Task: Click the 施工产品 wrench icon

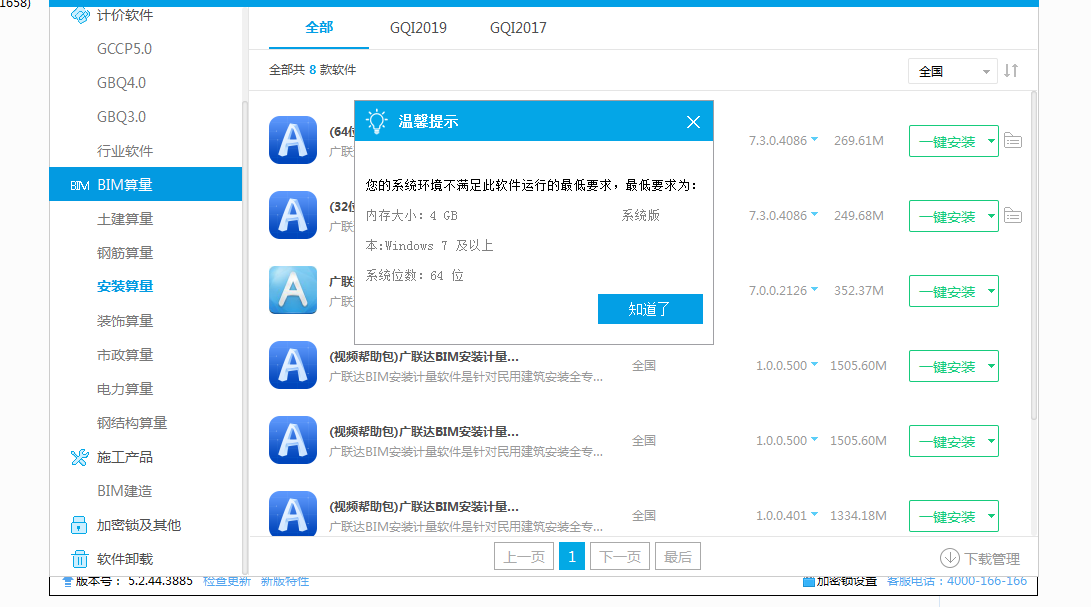Action: (80, 457)
